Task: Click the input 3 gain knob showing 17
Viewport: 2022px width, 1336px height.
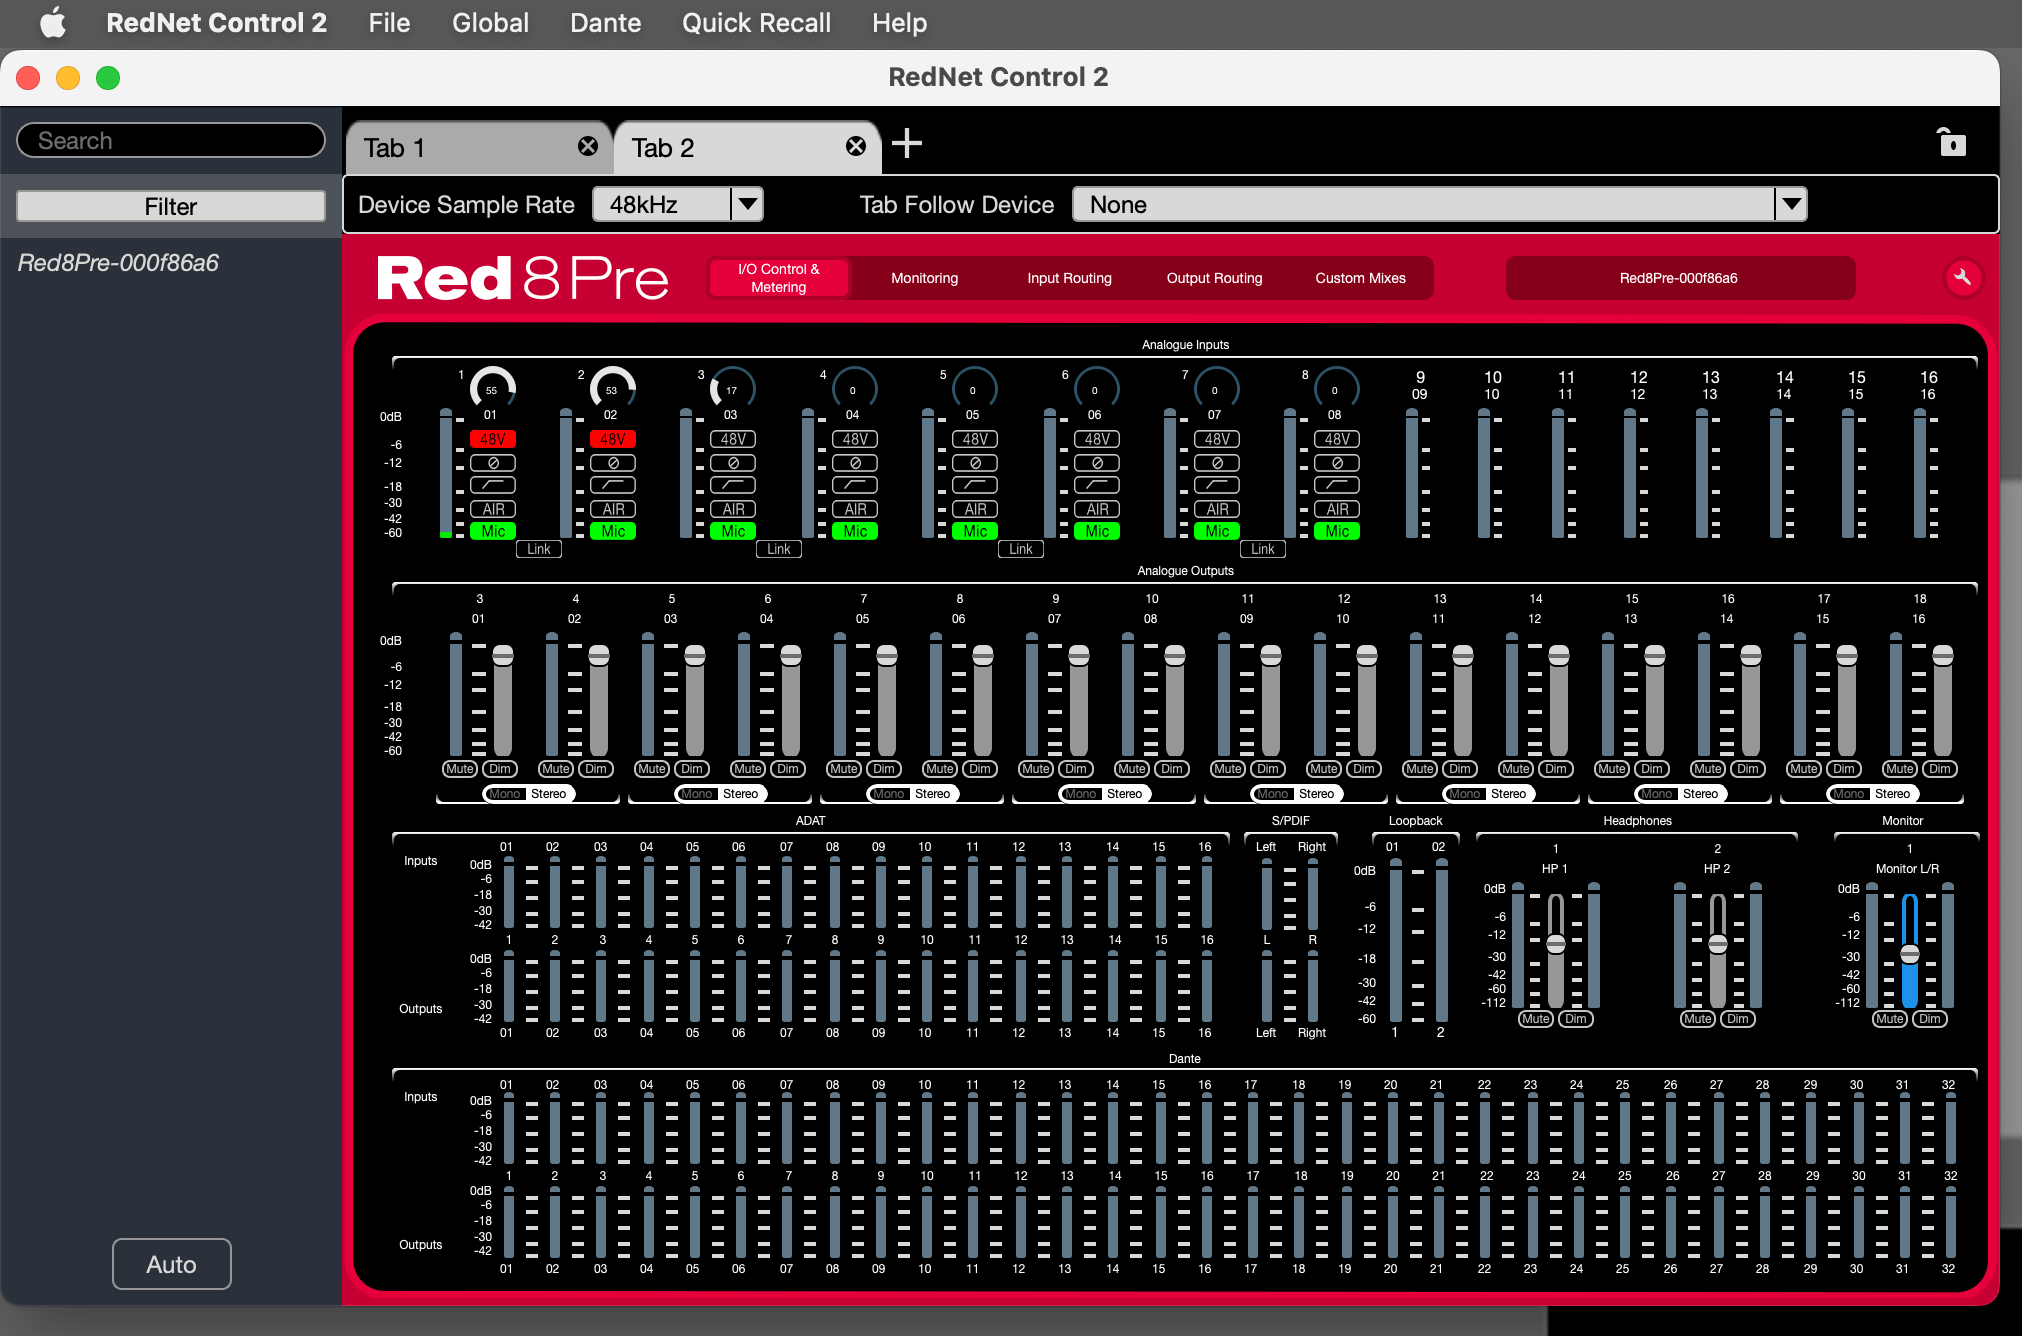Action: [732, 388]
